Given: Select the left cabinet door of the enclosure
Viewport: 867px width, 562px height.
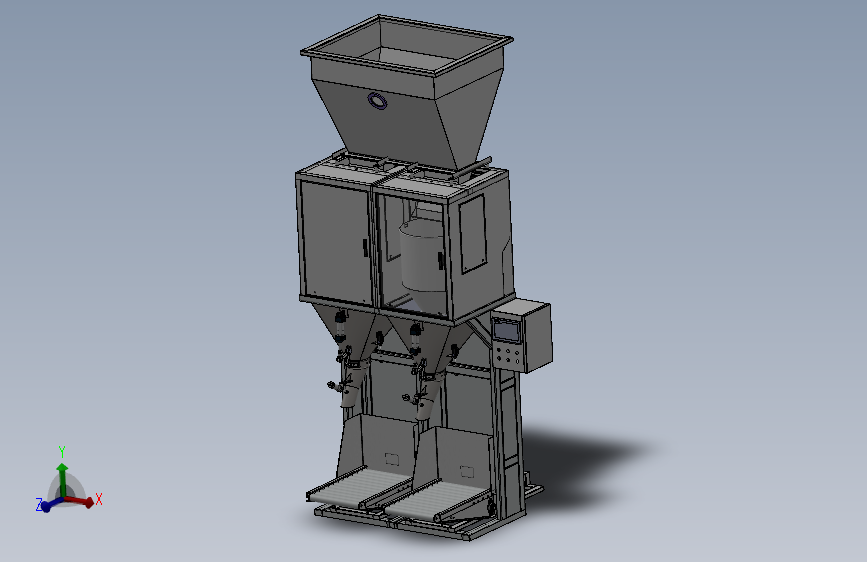Looking at the screenshot, I should pos(337,242).
